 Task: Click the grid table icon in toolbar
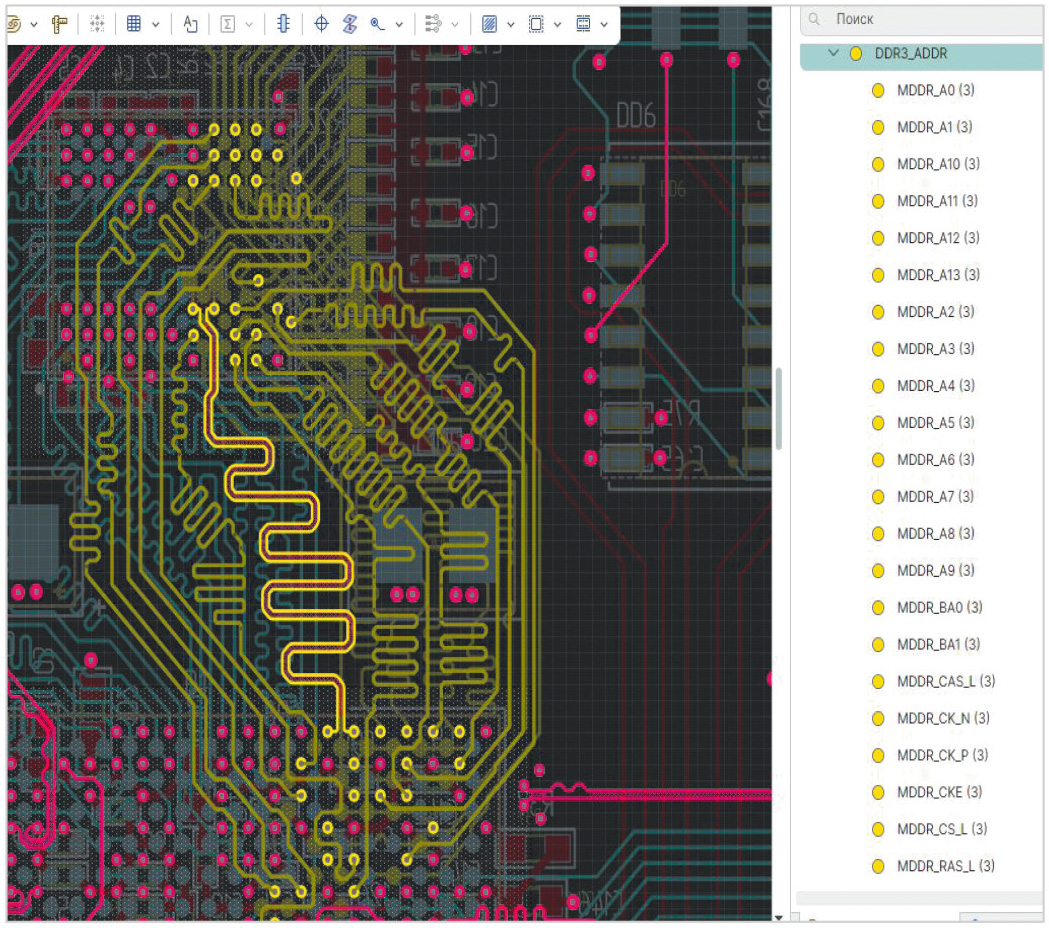click(x=133, y=24)
